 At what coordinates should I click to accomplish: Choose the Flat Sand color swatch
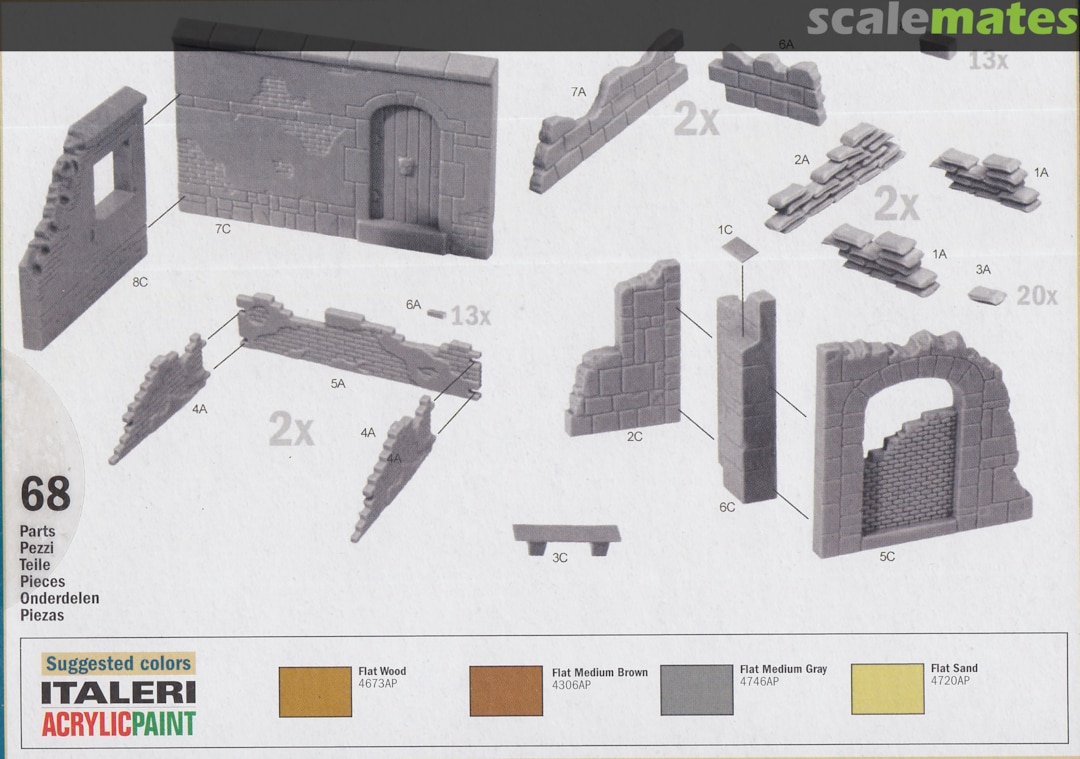(x=888, y=689)
